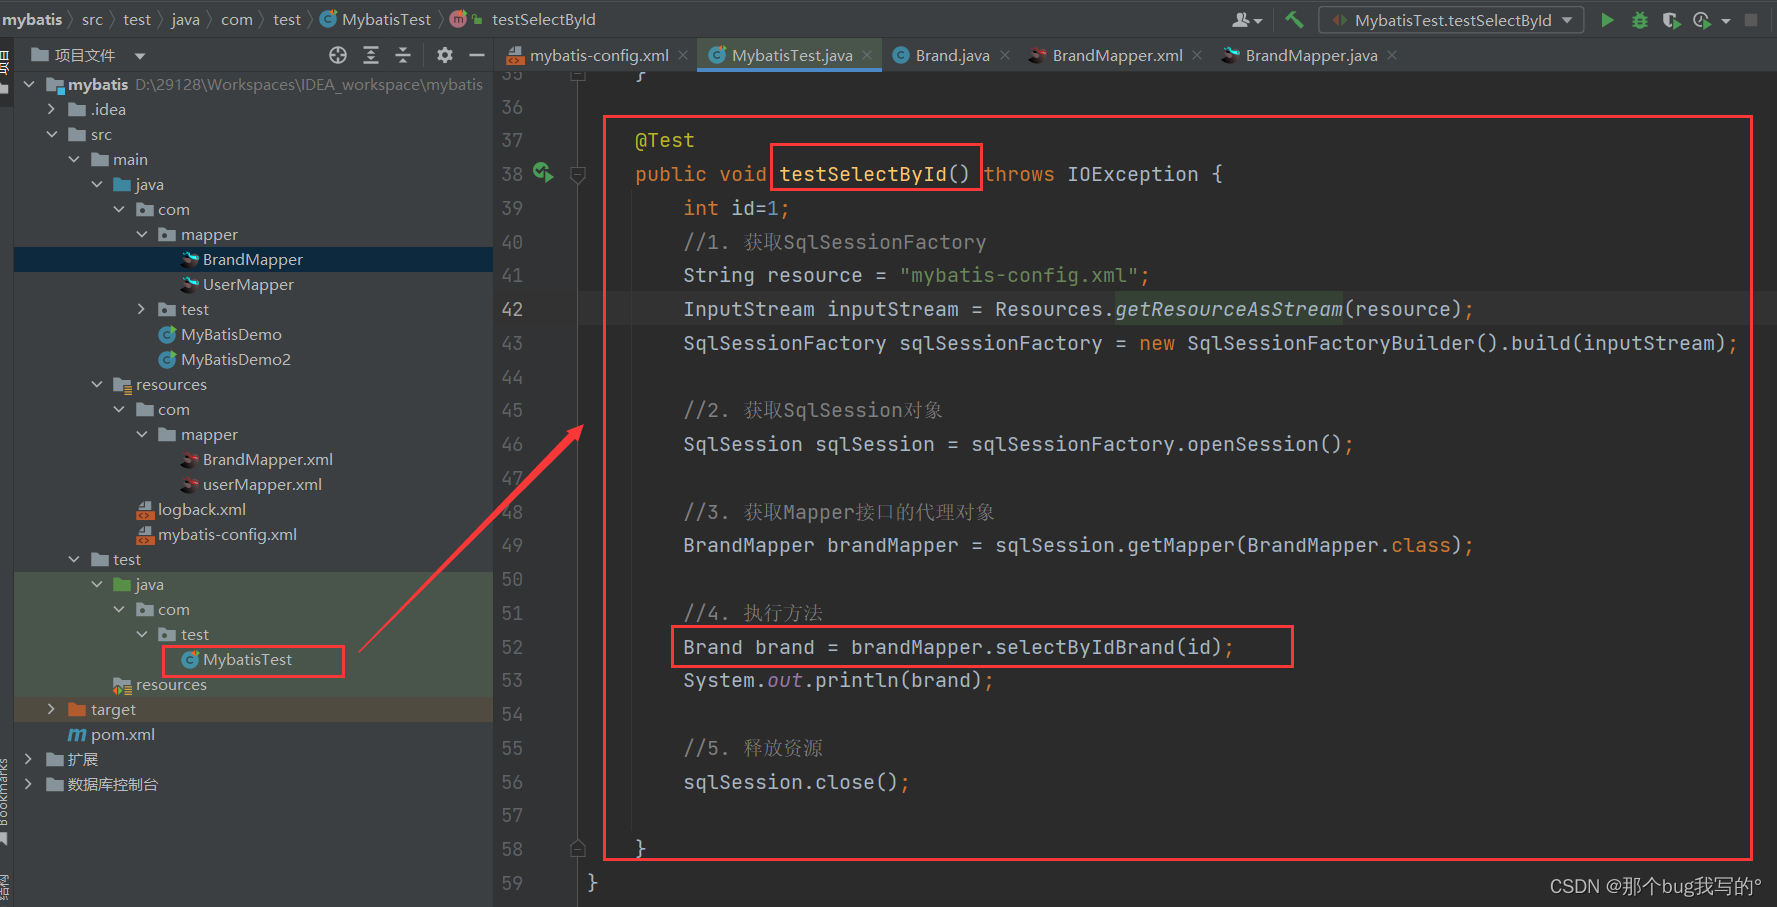Collapse the main folder

(x=74, y=159)
